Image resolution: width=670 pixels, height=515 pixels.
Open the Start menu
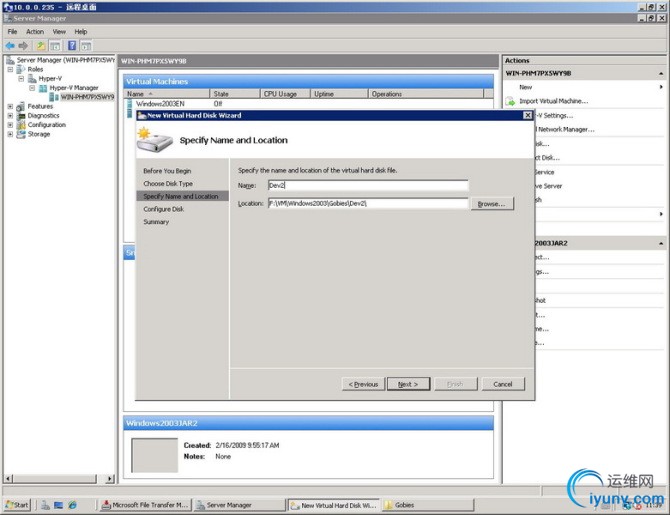click(18, 505)
